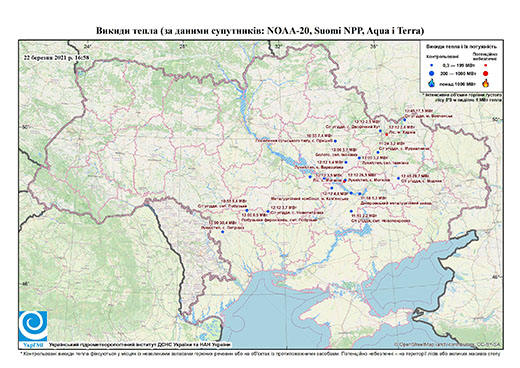
Task: Click the institute name text beside logo
Action: (140, 345)
